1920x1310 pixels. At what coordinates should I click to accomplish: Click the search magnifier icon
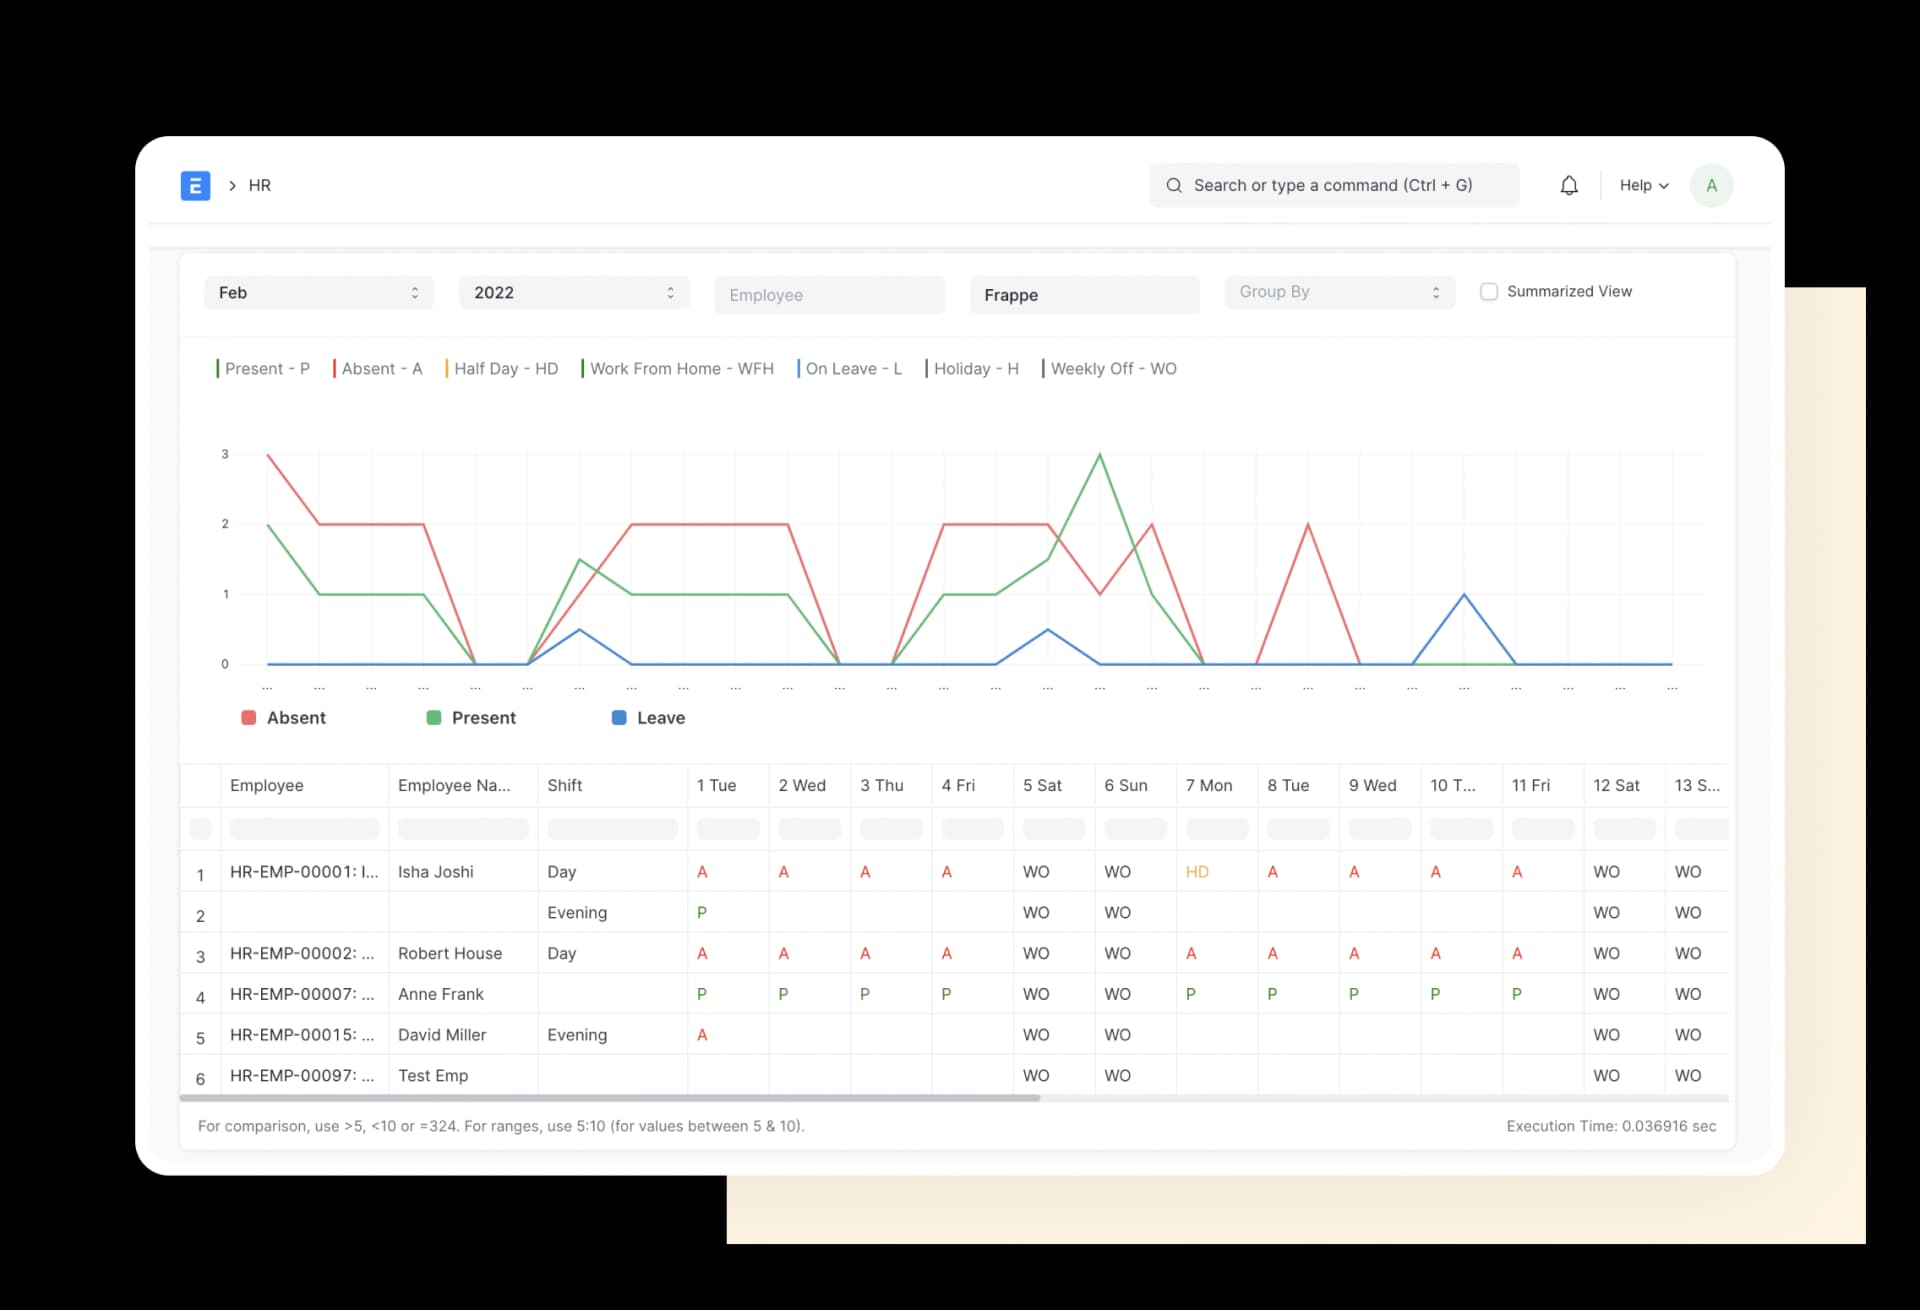click(1174, 185)
